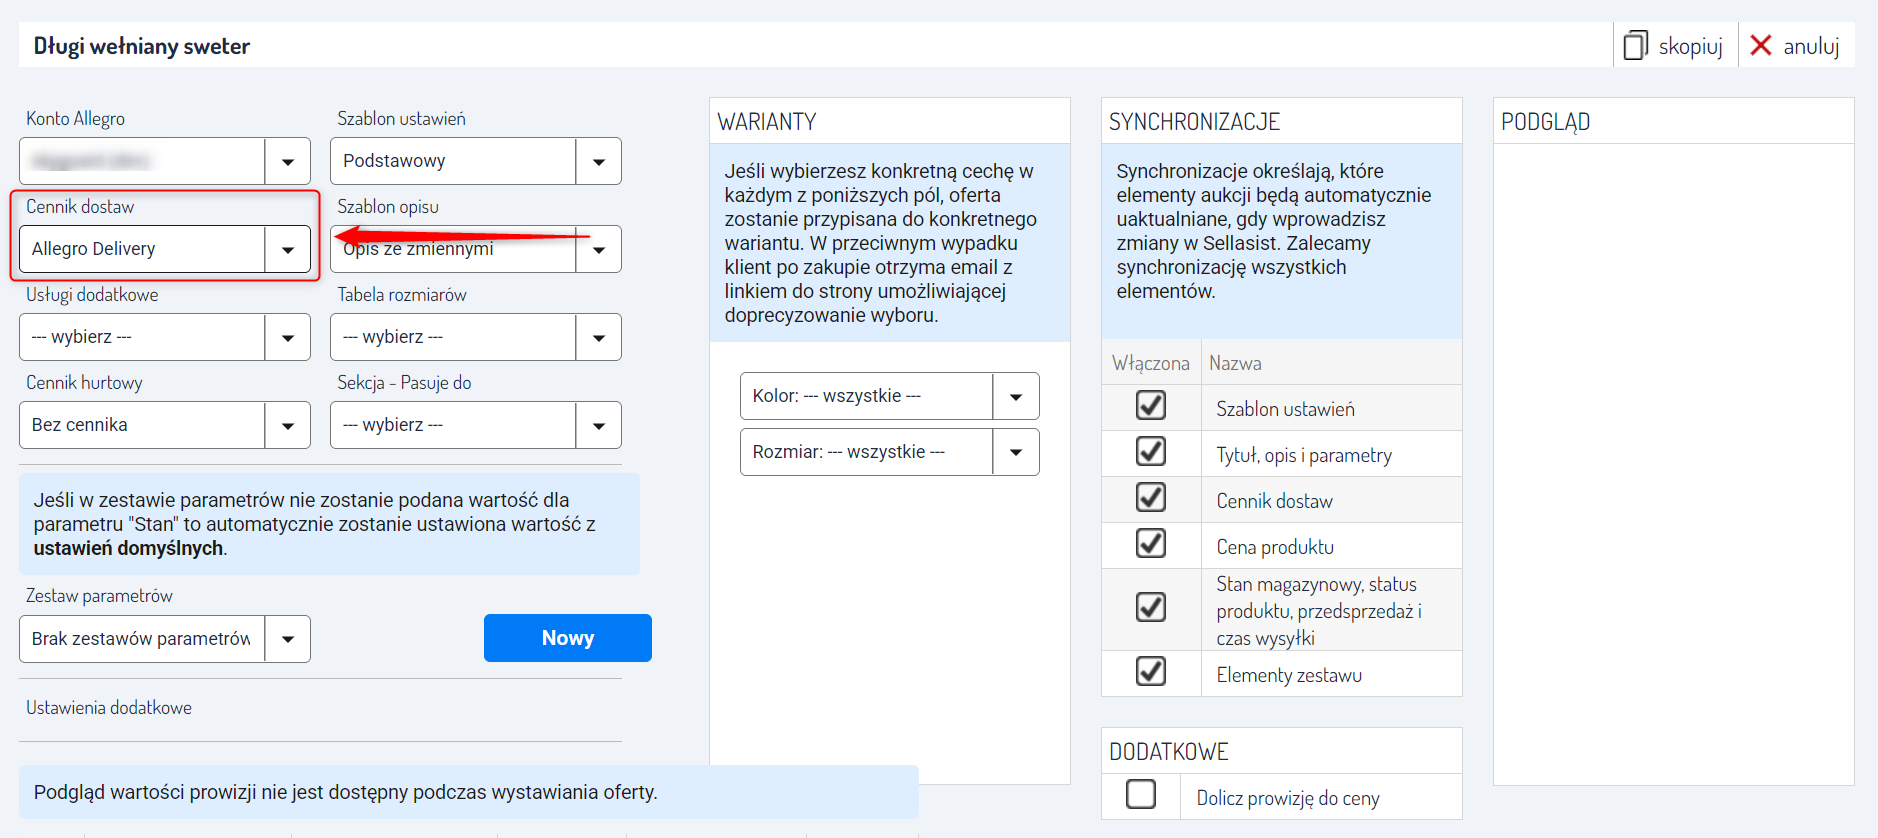1878x838 pixels.
Task: Click the 'Elementy zestawu' row text
Action: click(1289, 675)
